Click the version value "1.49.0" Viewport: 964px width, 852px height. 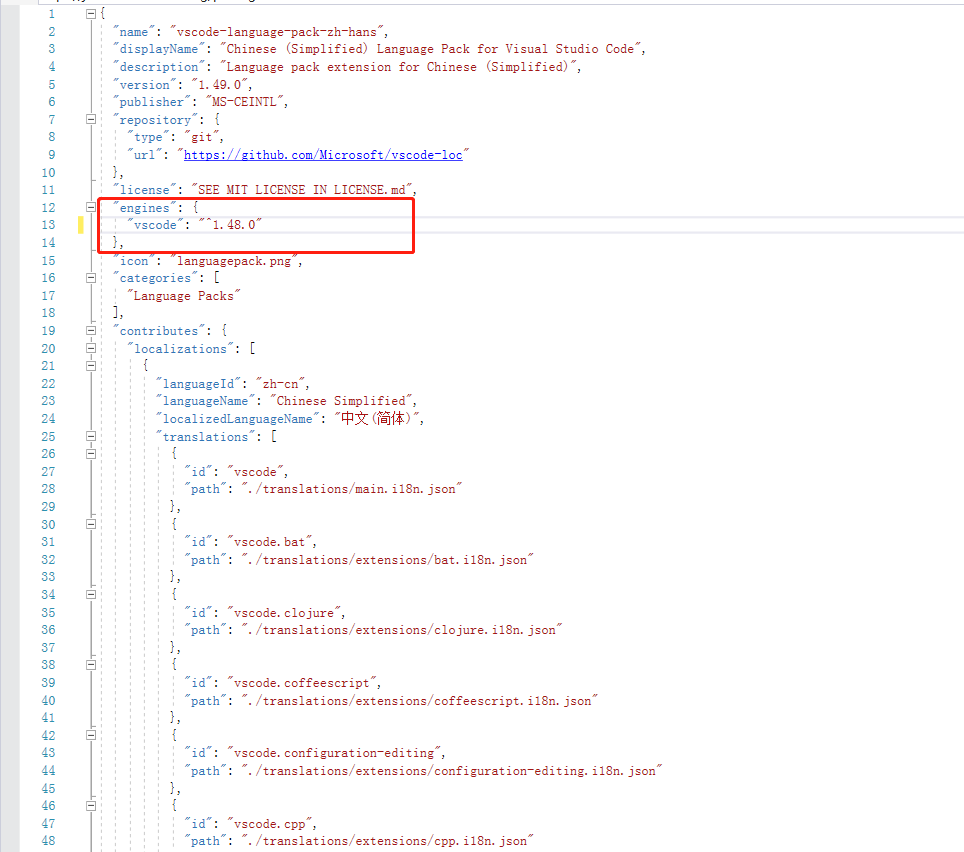[x=219, y=84]
